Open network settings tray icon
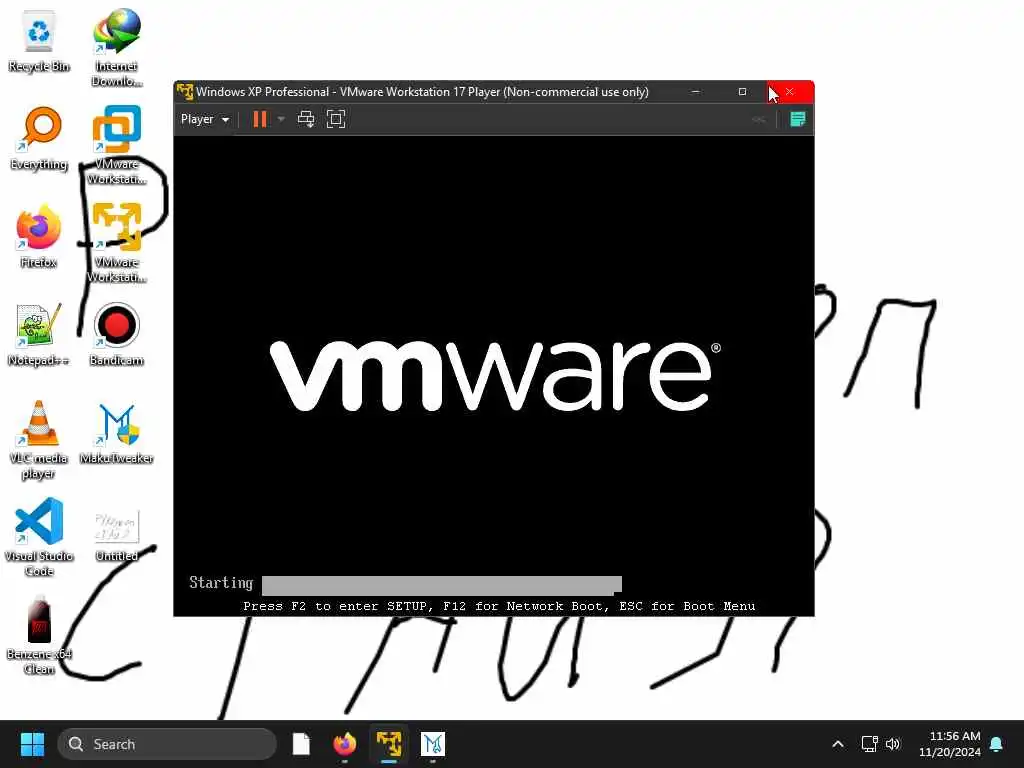The height and width of the screenshot is (768, 1024). tap(869, 744)
